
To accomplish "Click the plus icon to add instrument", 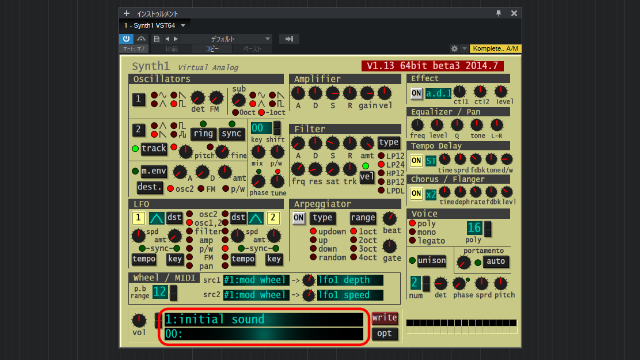I will click(126, 13).
